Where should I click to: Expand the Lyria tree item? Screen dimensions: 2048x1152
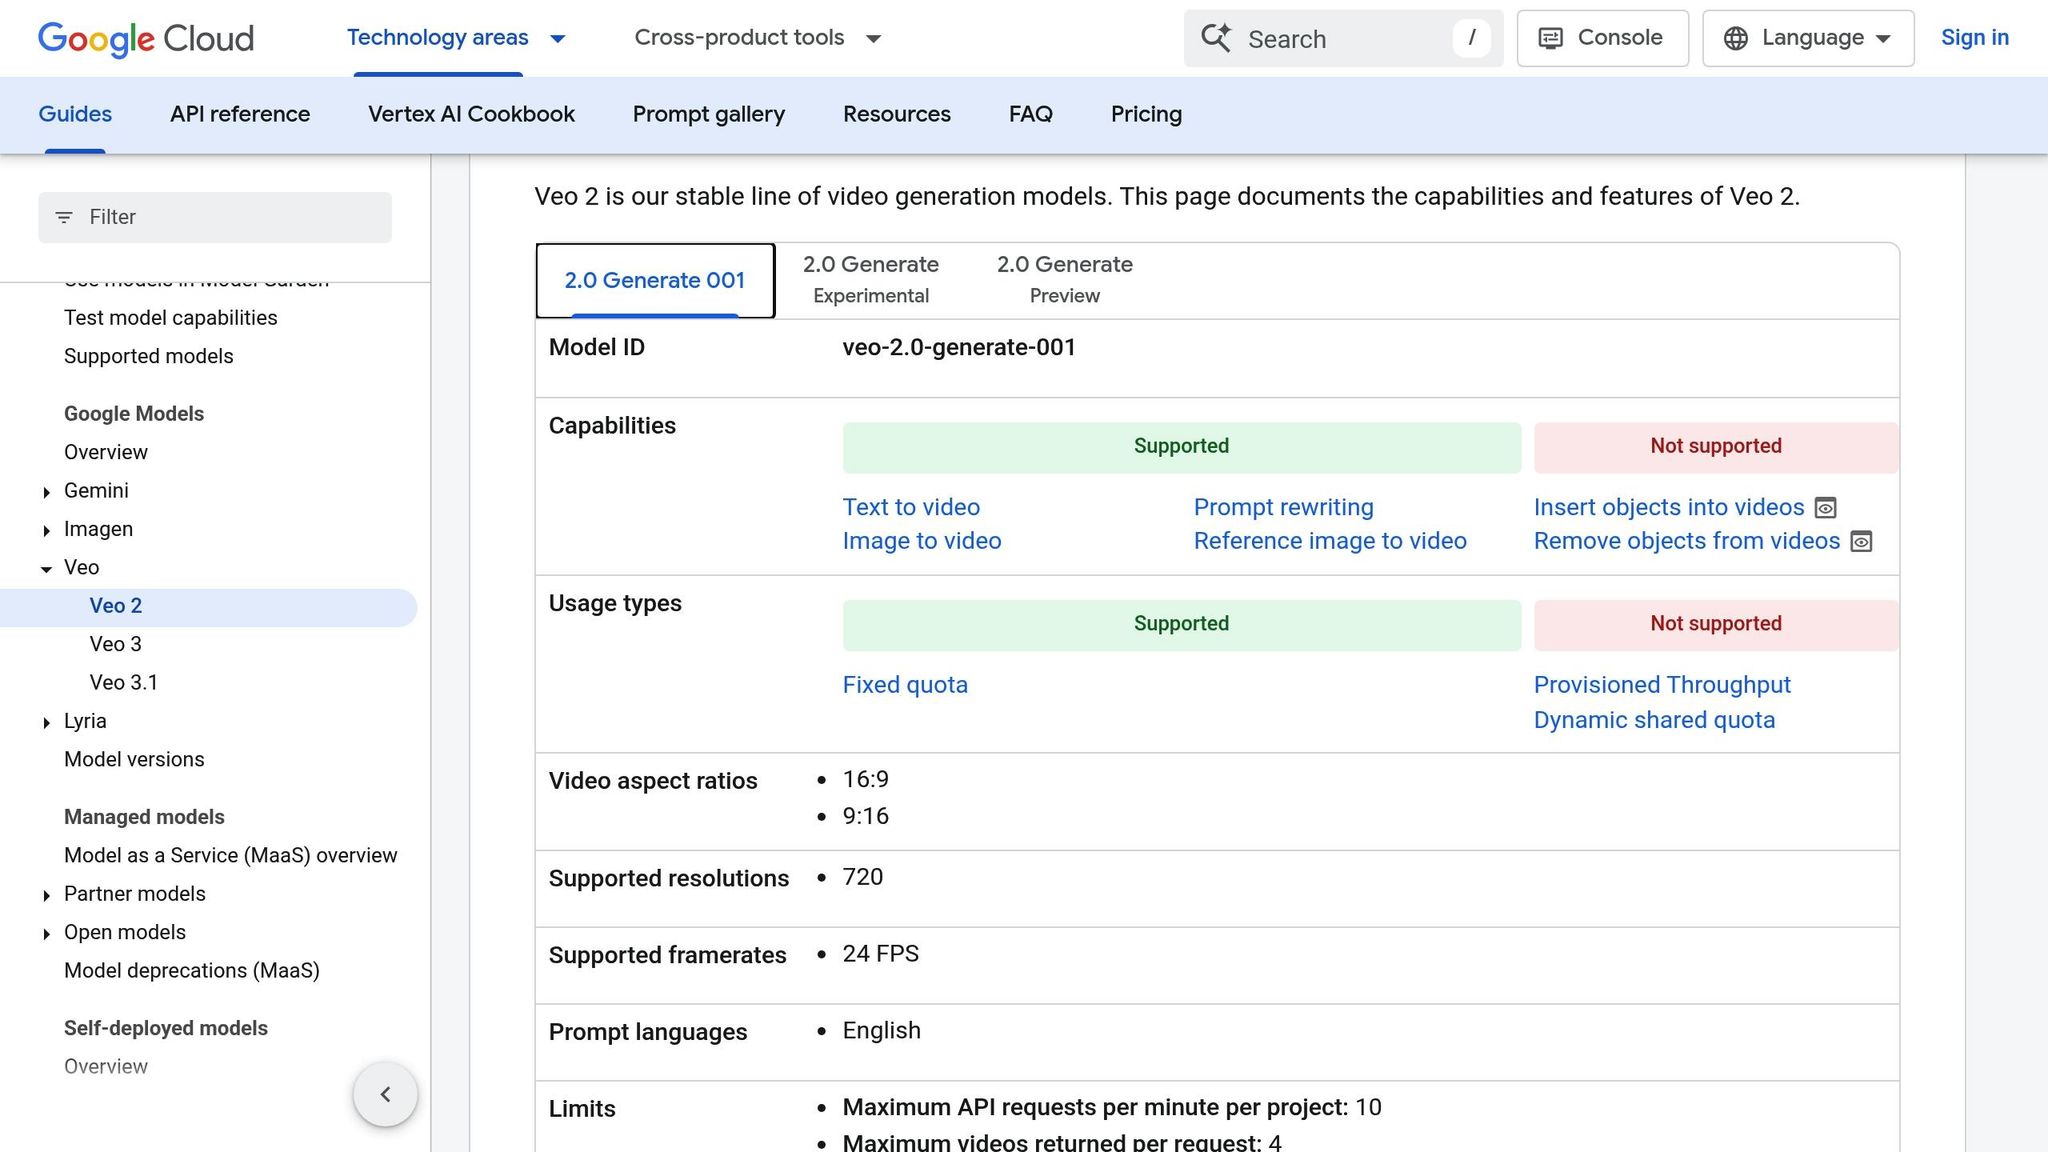click(x=47, y=722)
